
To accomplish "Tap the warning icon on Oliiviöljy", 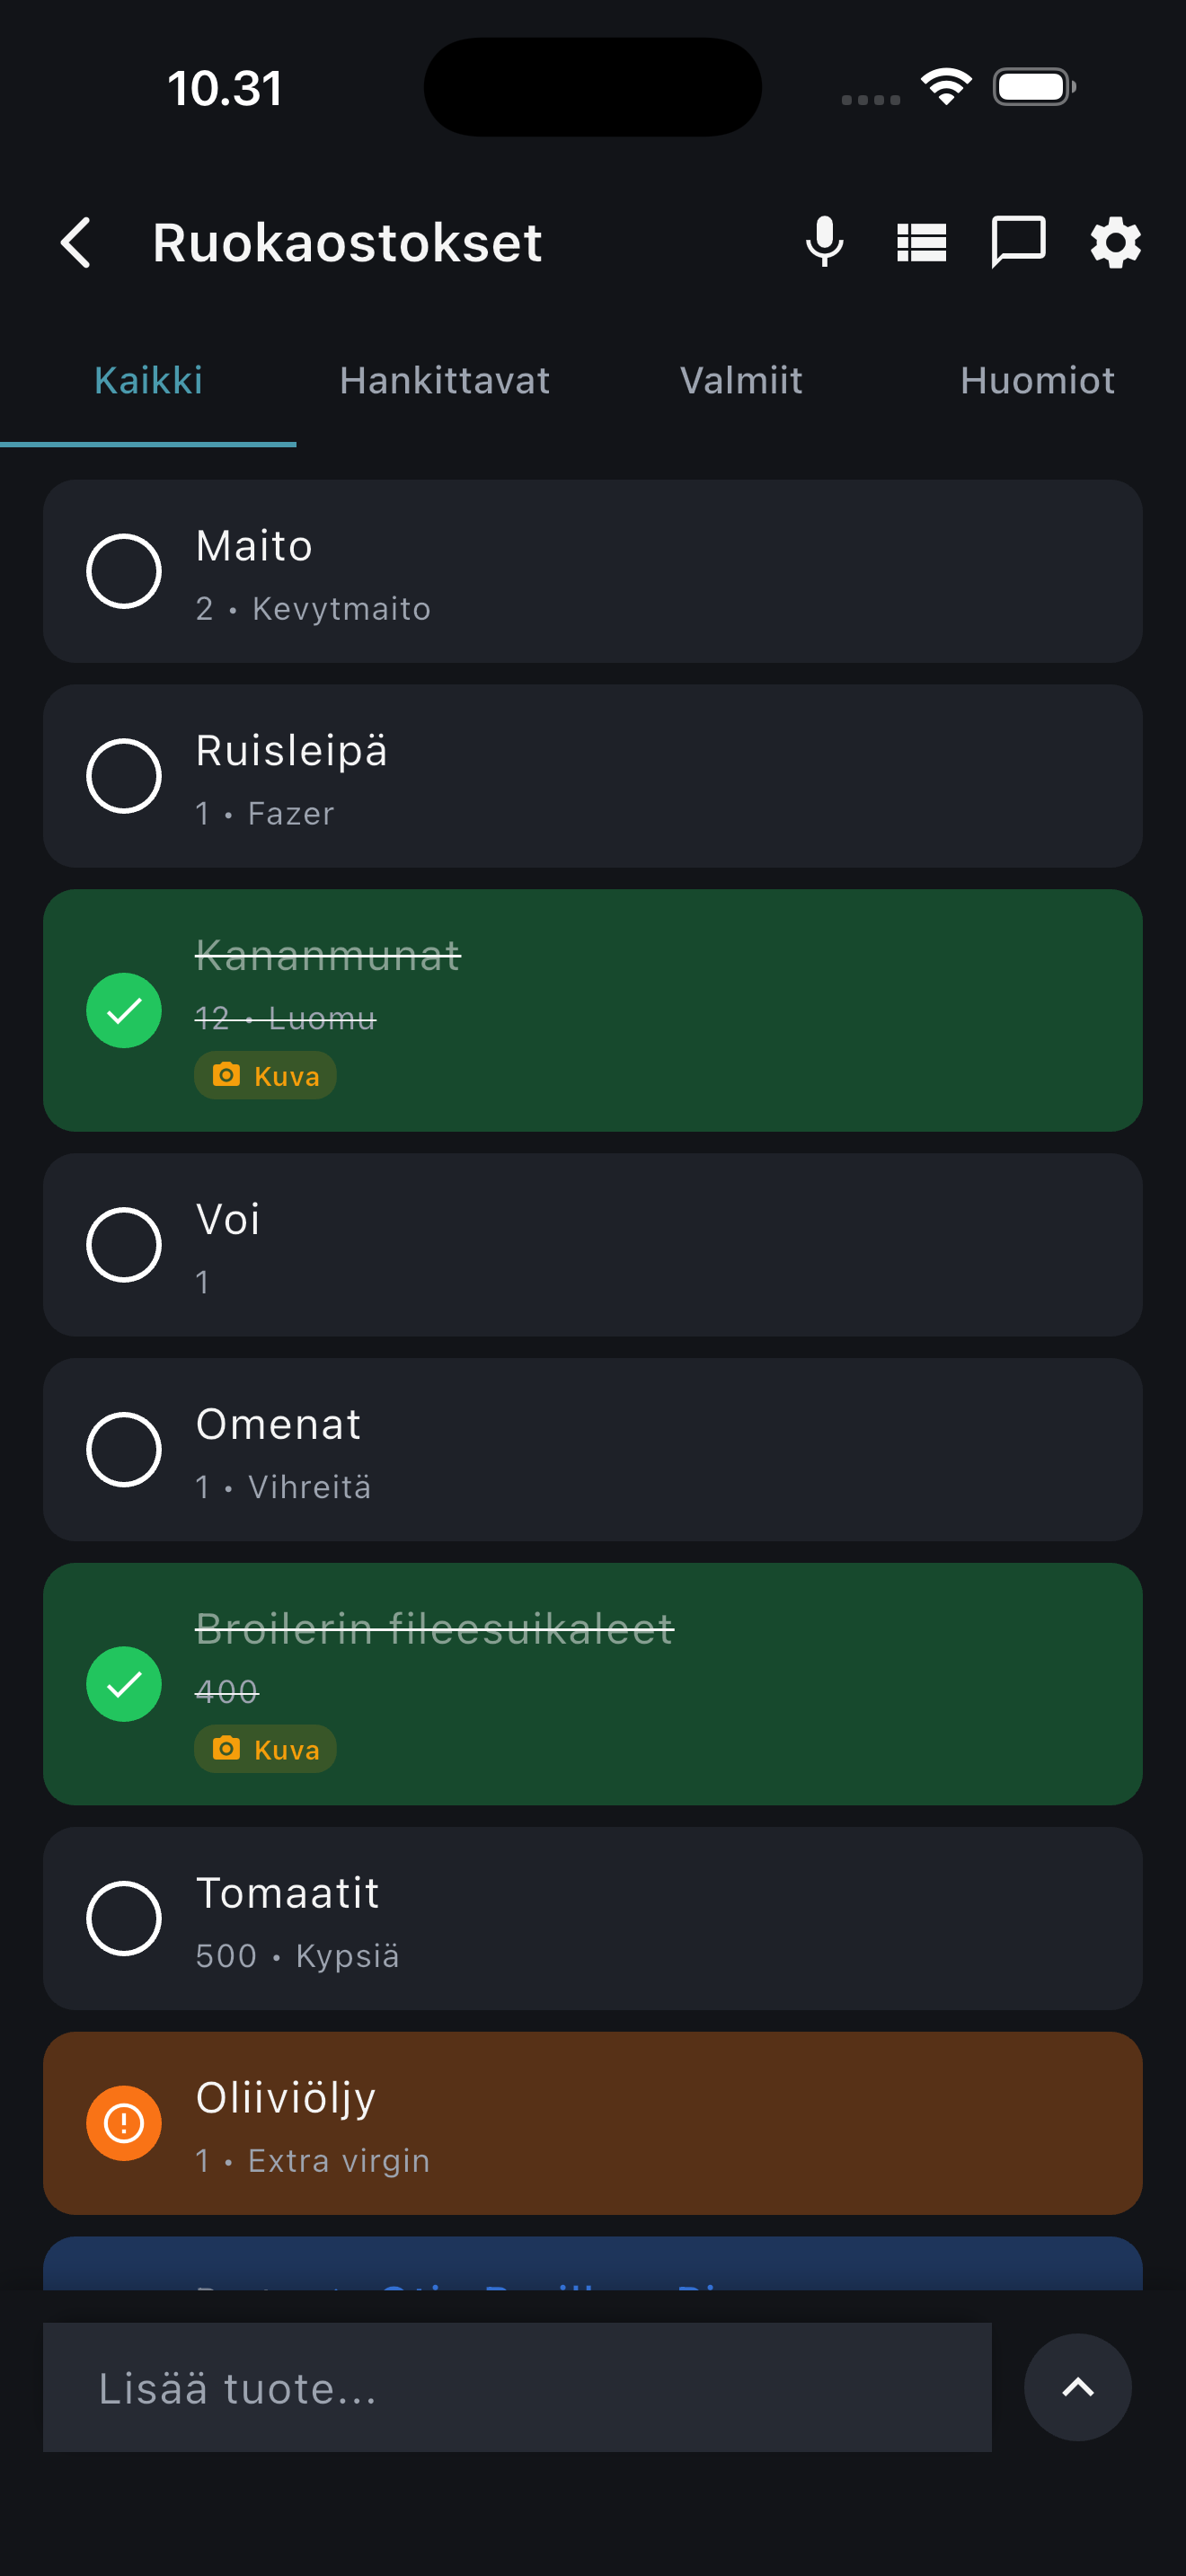I will coord(123,2124).
